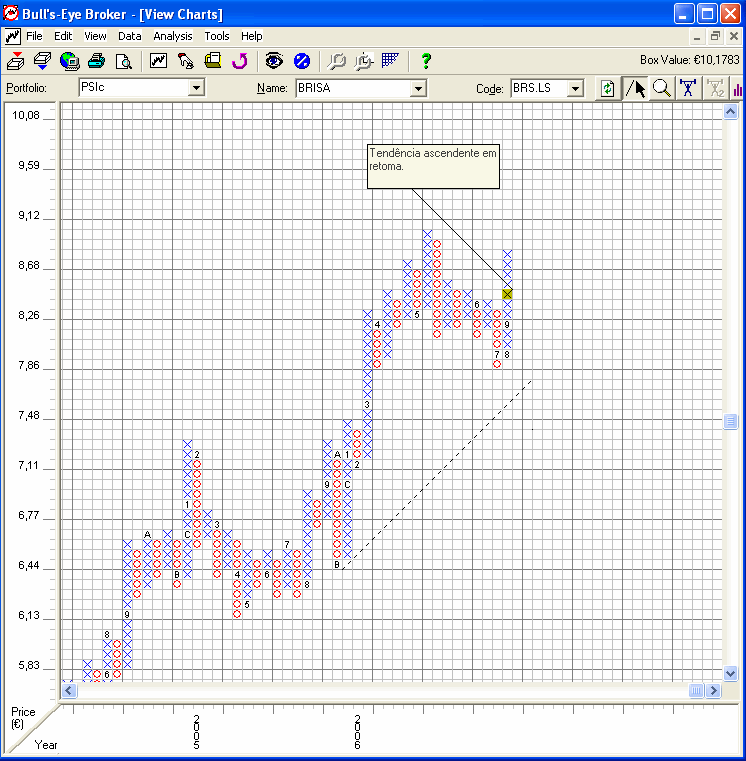
Task: Click the Portfolio: label
Action: point(26,88)
